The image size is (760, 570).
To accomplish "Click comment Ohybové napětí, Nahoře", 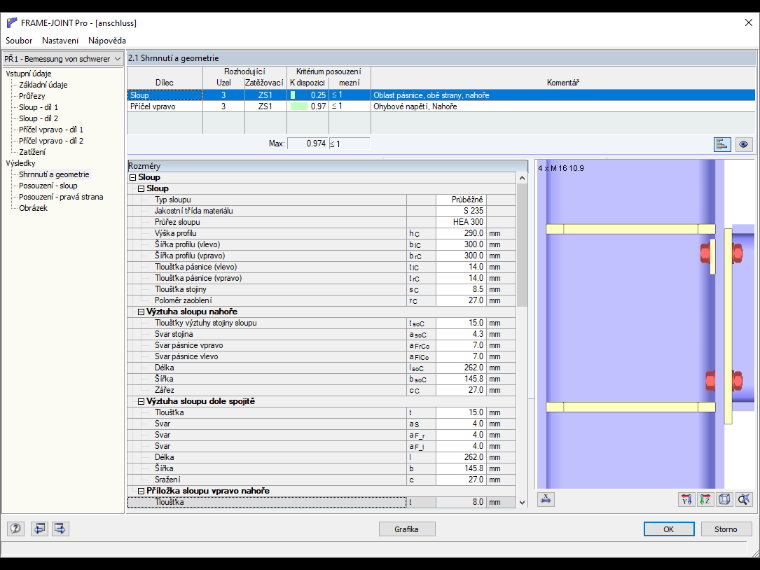I will 415,106.
